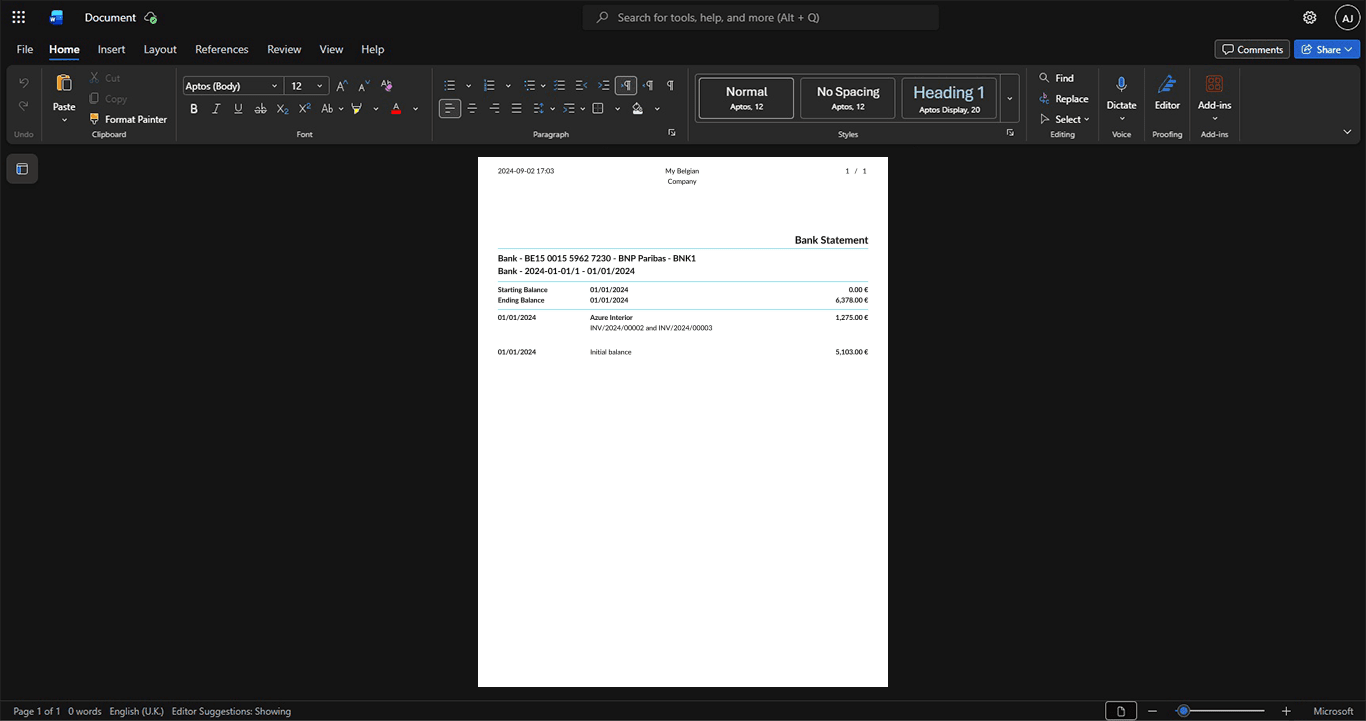Align text left
The width and height of the screenshot is (1366, 721).
pos(450,108)
